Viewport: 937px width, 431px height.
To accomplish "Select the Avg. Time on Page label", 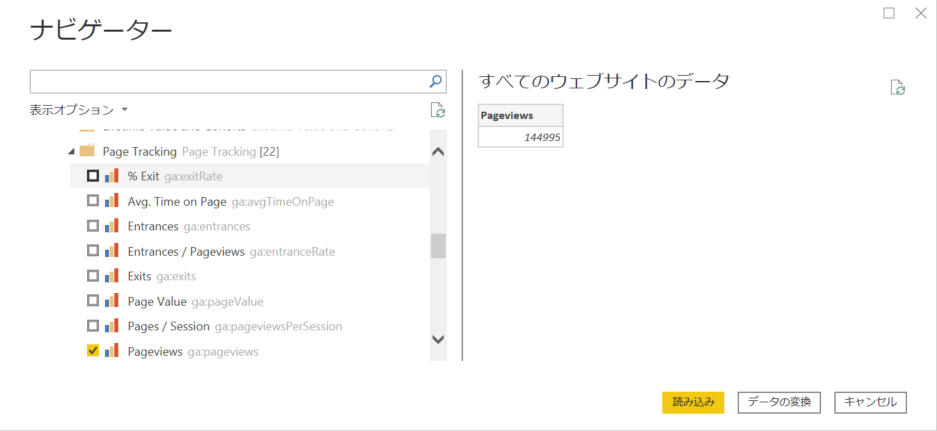I will coord(177,202).
